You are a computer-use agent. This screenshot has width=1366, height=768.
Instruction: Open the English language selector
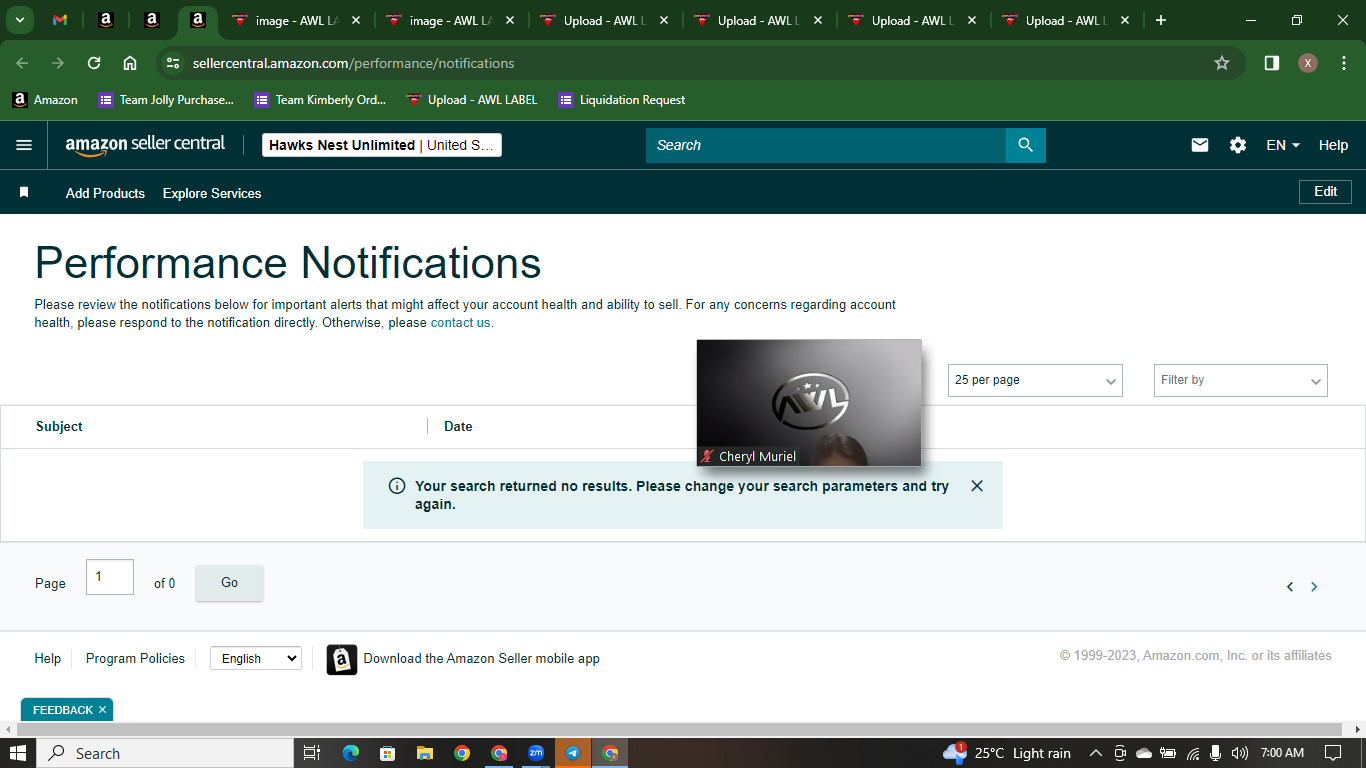coord(256,658)
